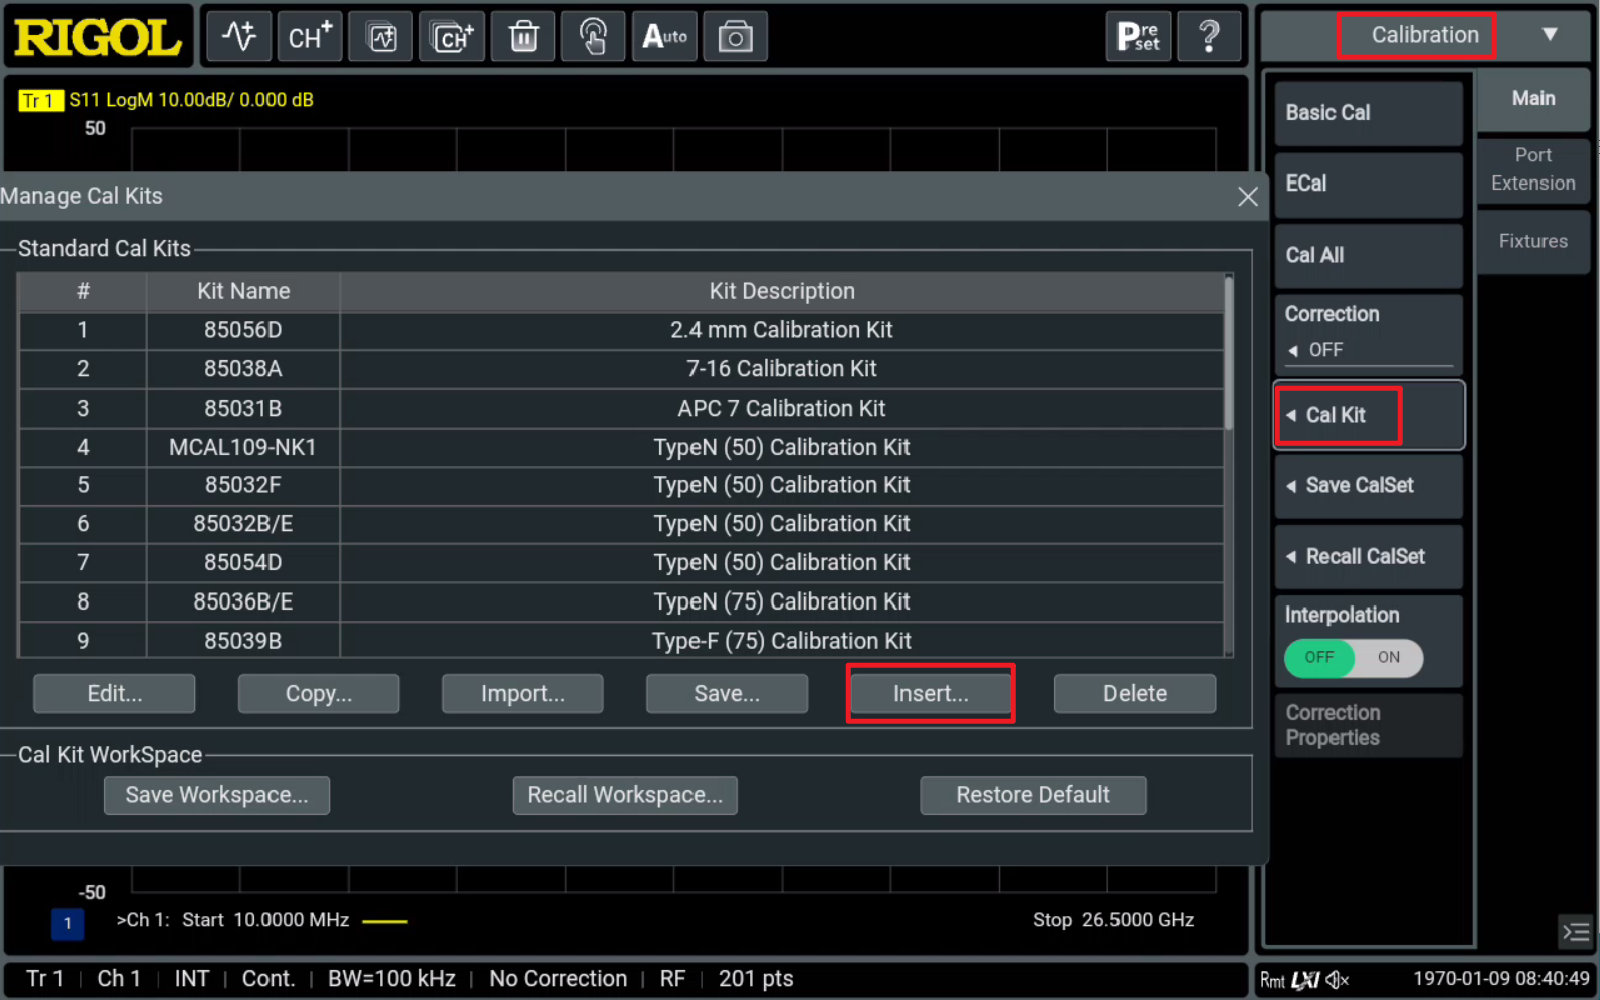Viewport: 1600px width, 1000px height.
Task: Click the LXI status icon
Action: (x=1305, y=980)
